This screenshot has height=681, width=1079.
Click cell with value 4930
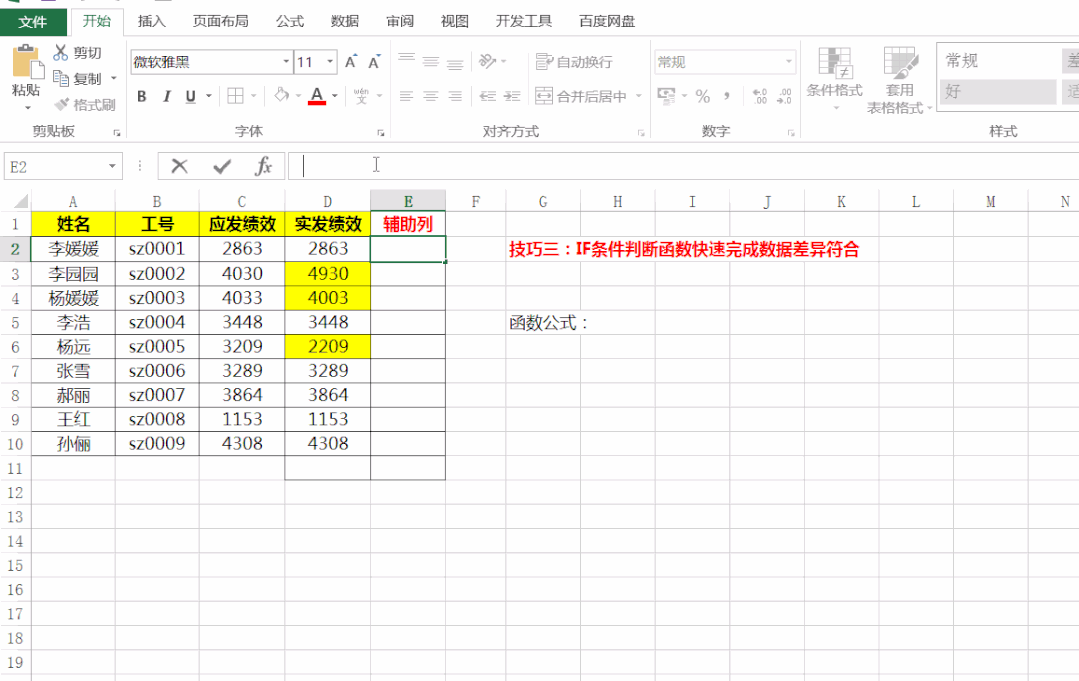pos(328,274)
